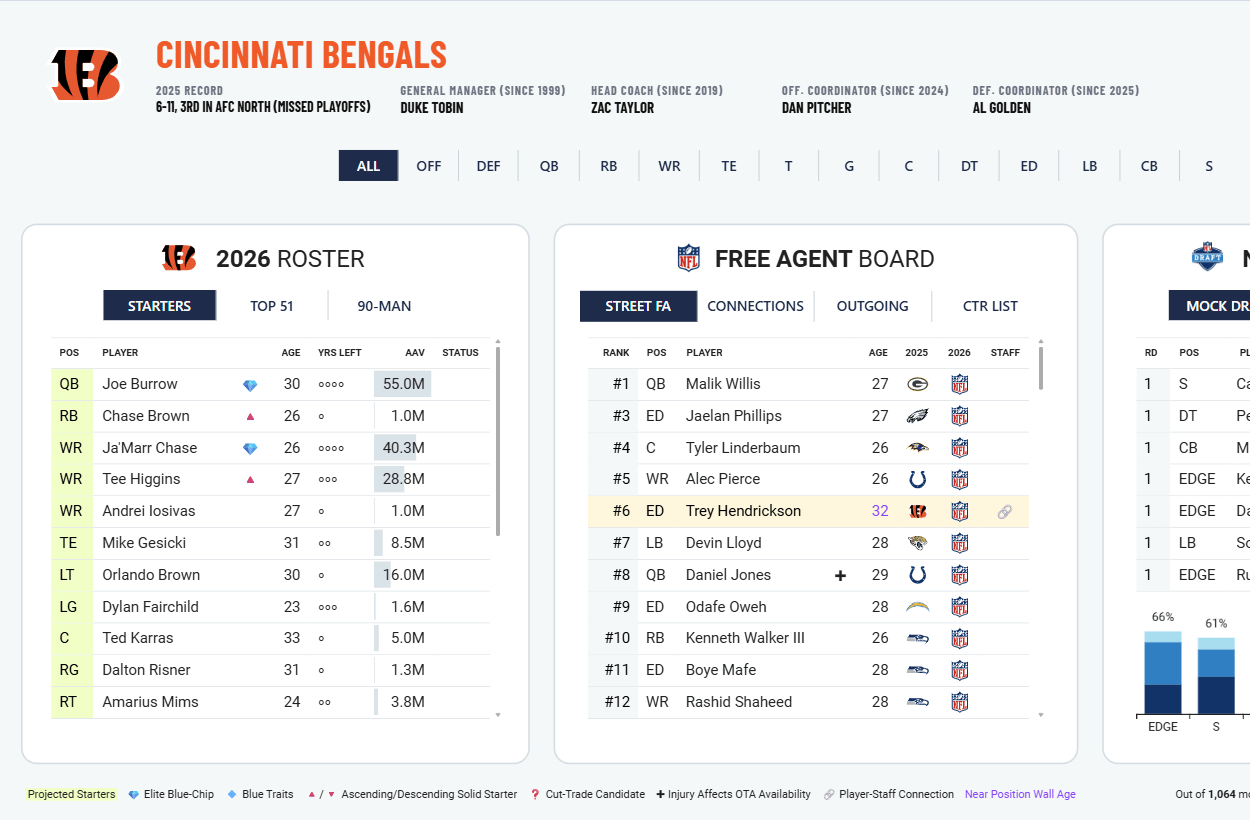Click the free agent board scrollbar
Viewport: 1250px width, 820px height.
pyautogui.click(x=1040, y=368)
